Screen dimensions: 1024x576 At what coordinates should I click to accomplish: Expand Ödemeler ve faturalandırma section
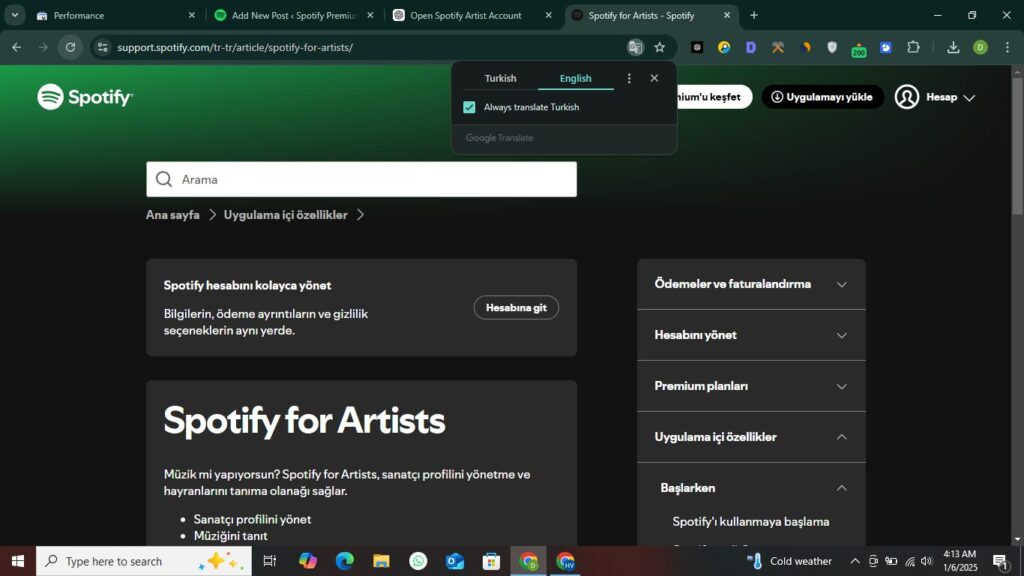coord(750,284)
